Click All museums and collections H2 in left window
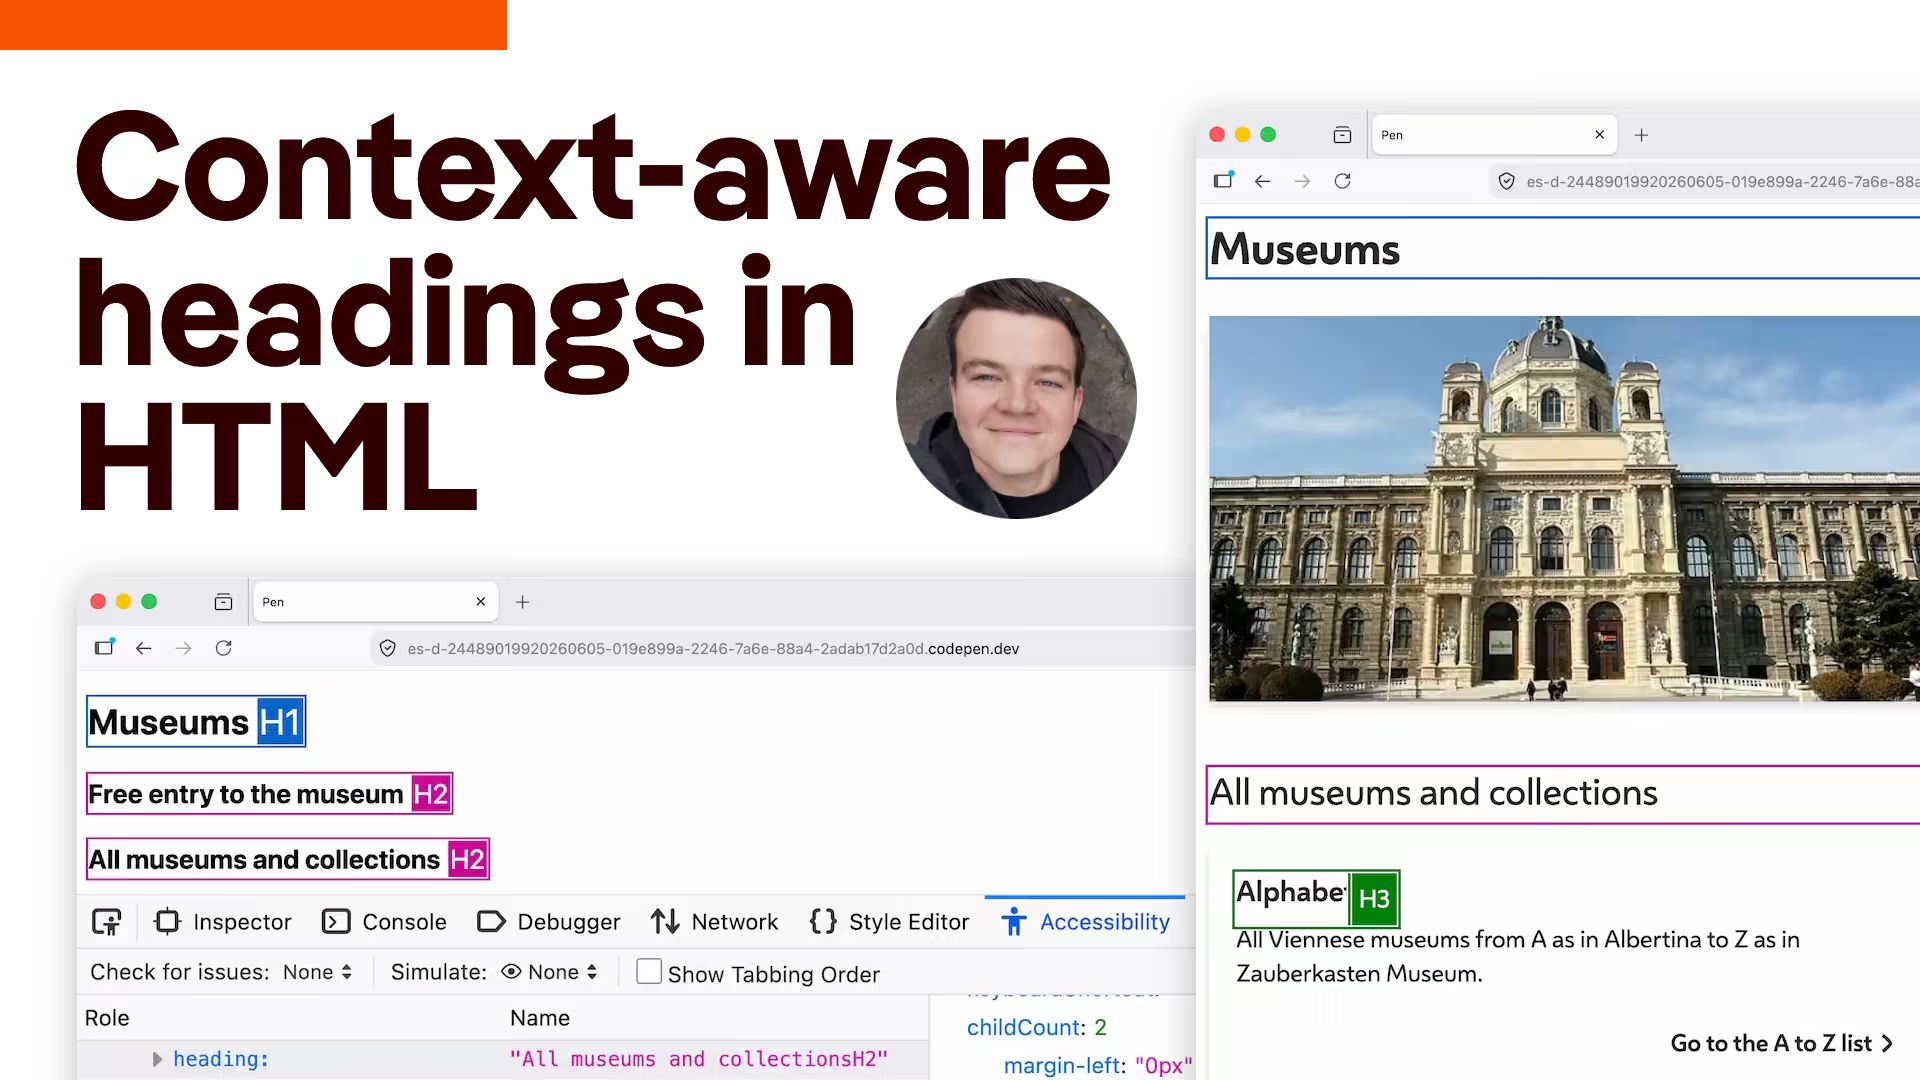Screen dimensions: 1920x1080 pos(288,859)
